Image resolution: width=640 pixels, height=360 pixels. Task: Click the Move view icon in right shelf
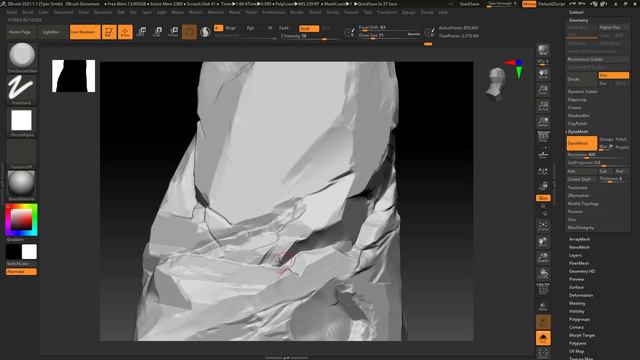[543, 242]
